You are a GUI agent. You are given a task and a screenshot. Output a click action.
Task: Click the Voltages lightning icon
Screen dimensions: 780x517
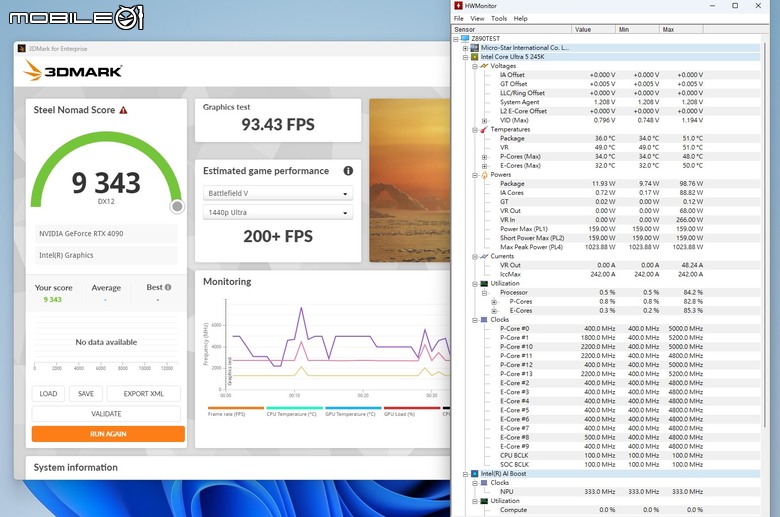(x=484, y=66)
